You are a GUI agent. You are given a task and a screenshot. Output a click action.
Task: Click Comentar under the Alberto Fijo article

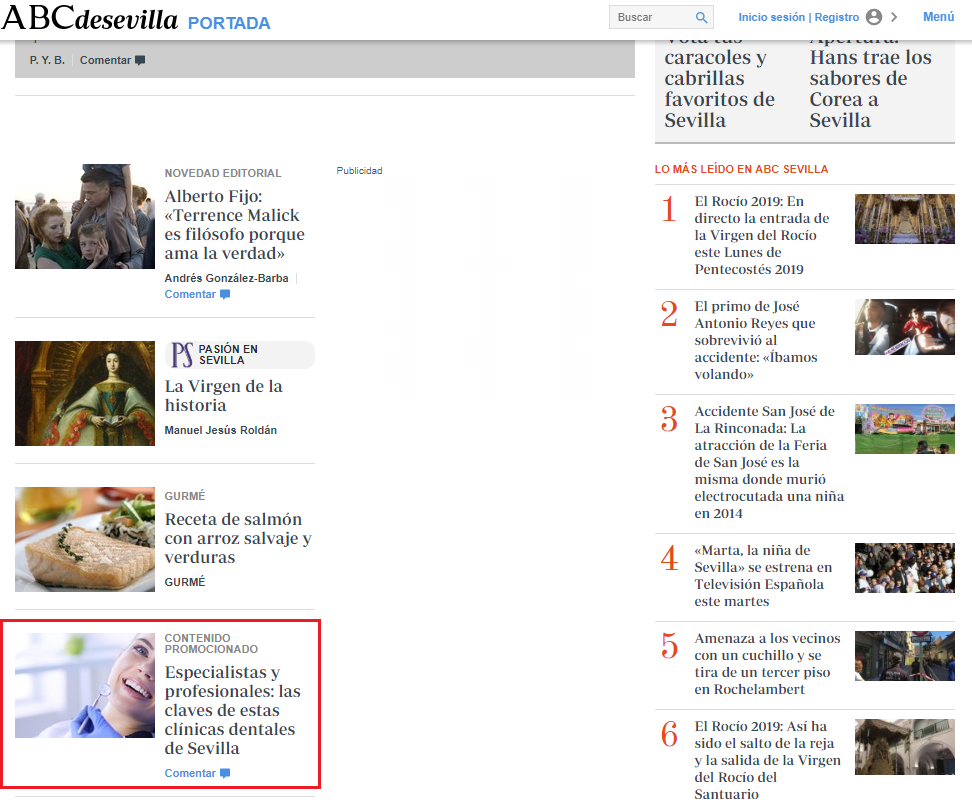[x=197, y=294]
